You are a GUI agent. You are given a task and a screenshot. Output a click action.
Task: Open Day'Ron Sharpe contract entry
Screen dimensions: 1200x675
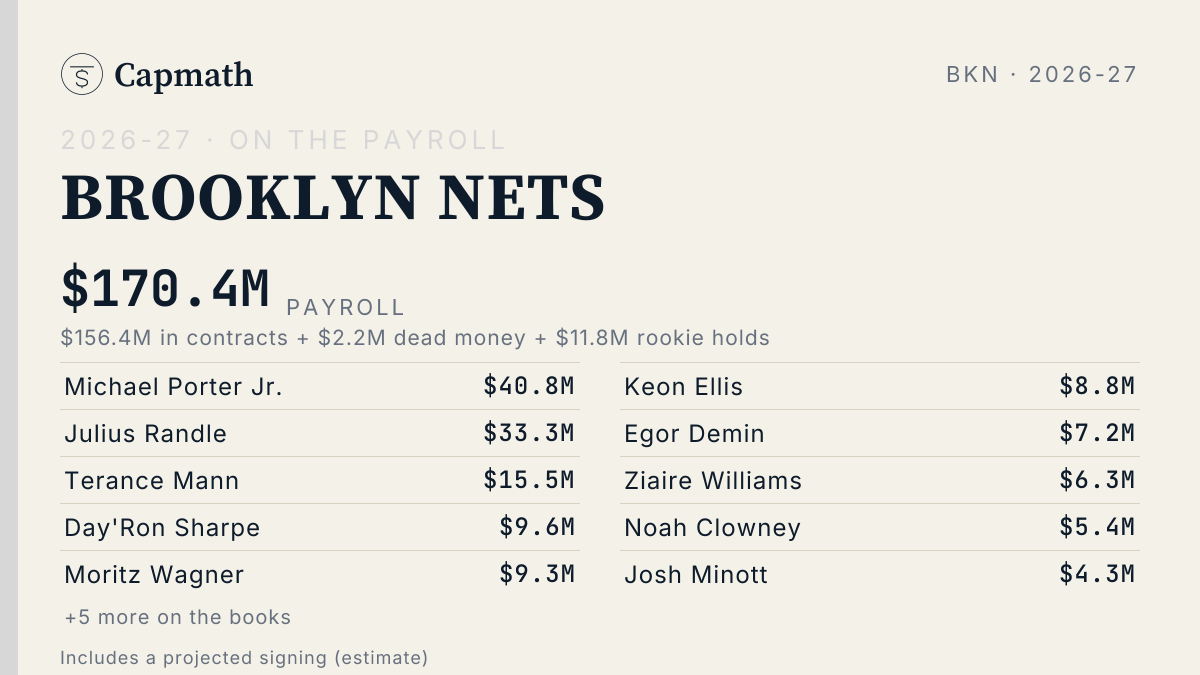[x=320, y=528]
